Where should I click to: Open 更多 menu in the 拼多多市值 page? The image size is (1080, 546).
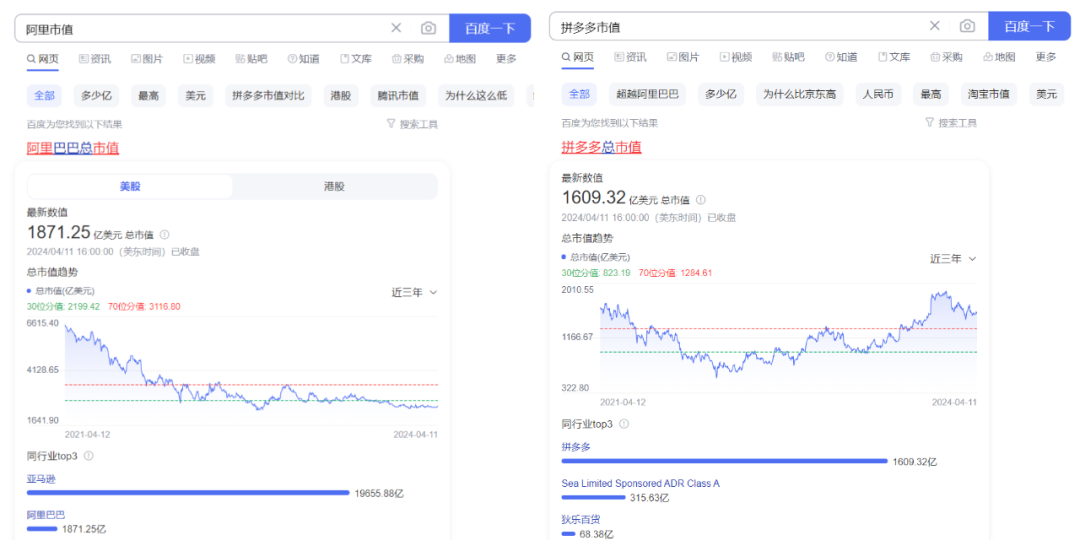[1046, 57]
